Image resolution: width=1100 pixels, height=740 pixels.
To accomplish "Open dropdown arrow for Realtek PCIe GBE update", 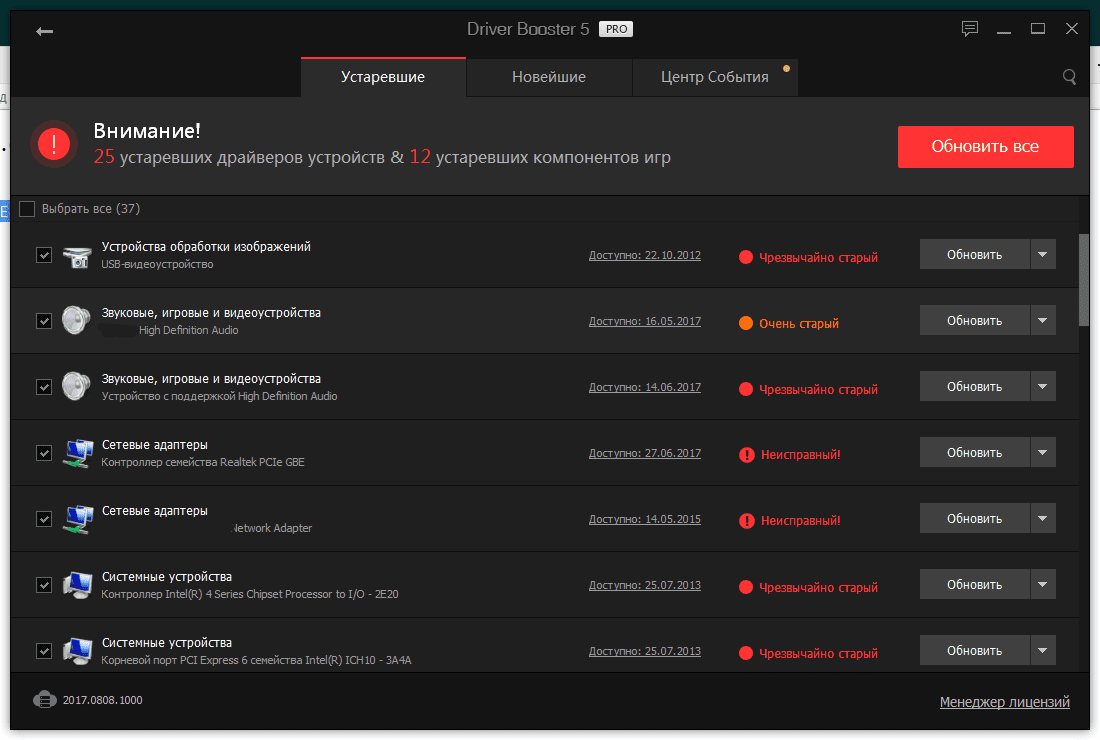I will 1042,453.
